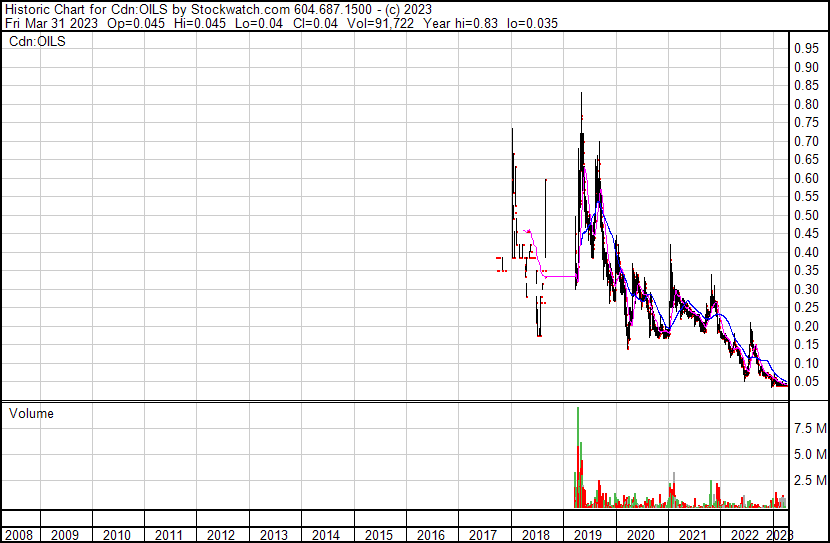Click the 2019 year label on timeline
Viewport: 830px width, 543px height.
pyautogui.click(x=588, y=535)
